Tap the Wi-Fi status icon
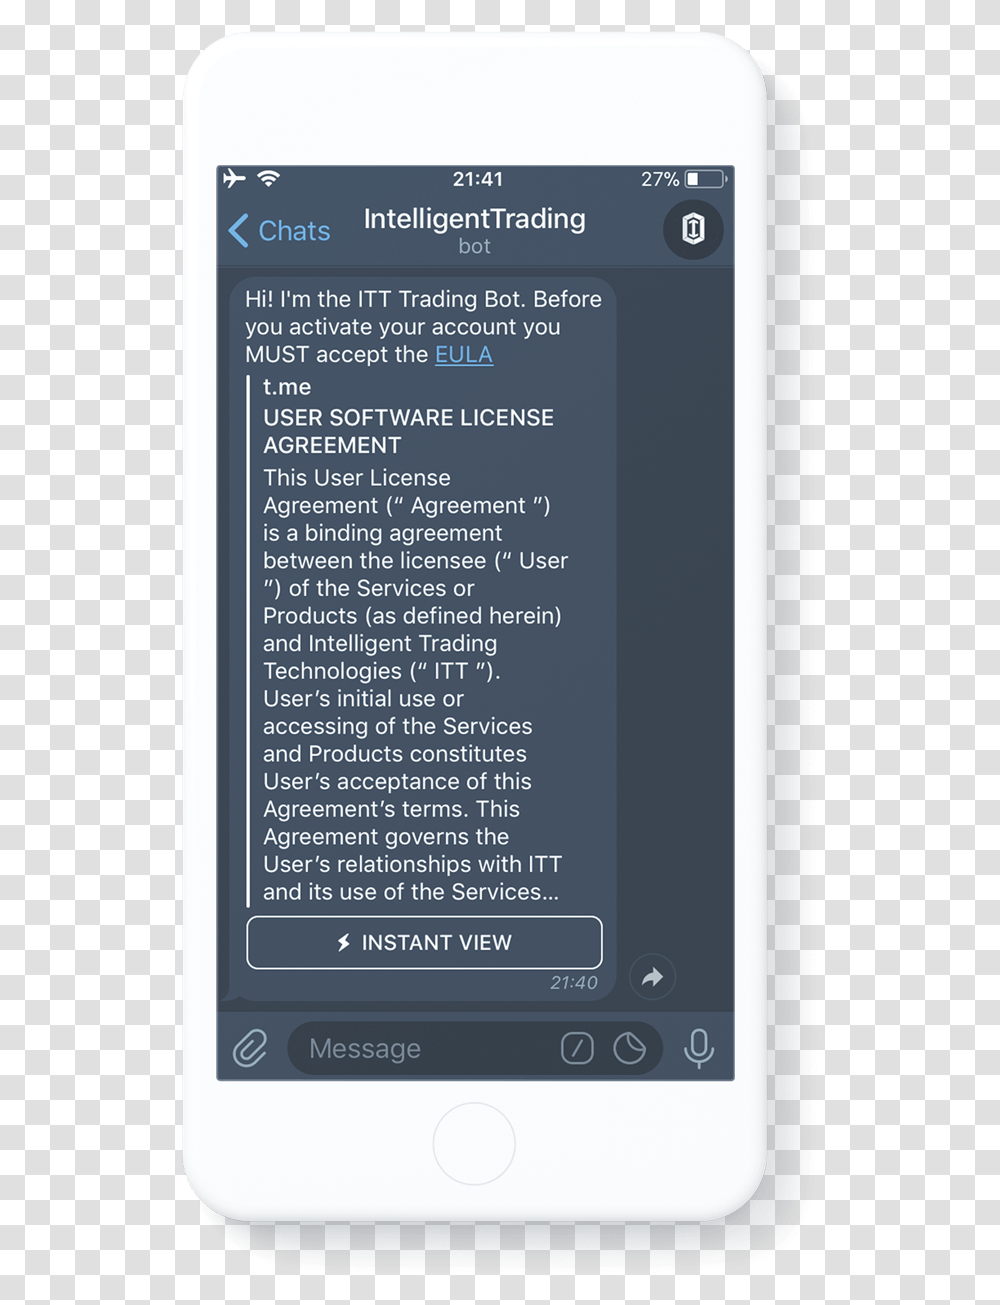Viewport: 1000px width, 1305px height. click(x=268, y=179)
